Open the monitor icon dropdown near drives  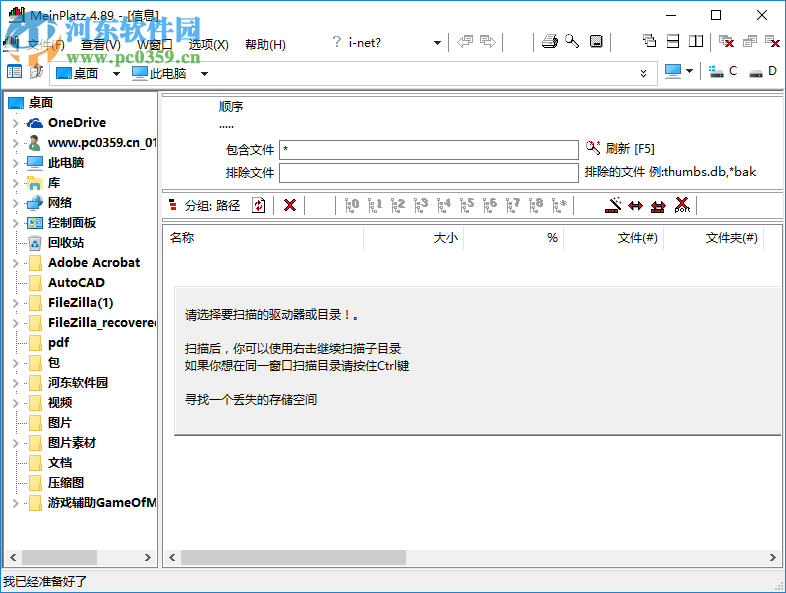tap(690, 71)
